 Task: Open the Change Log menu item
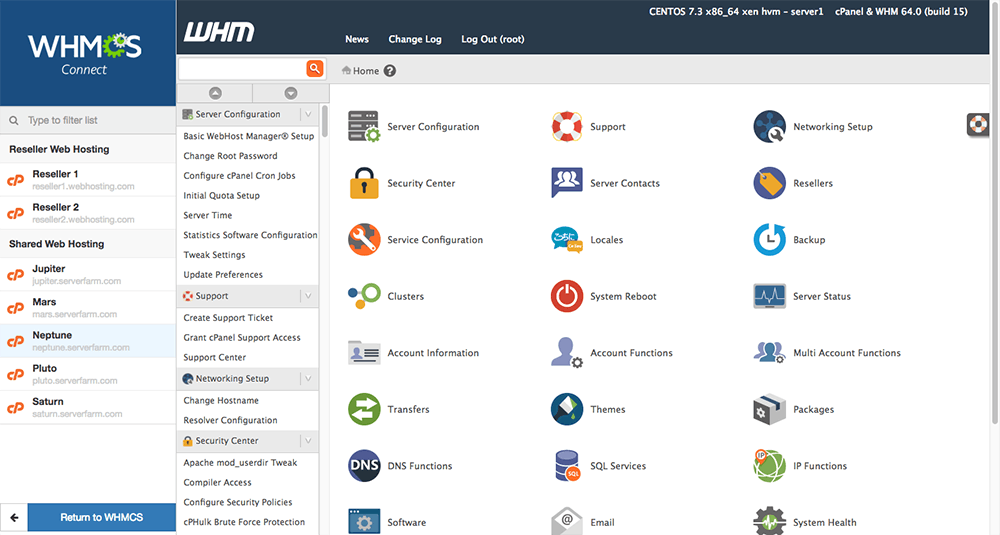(414, 39)
